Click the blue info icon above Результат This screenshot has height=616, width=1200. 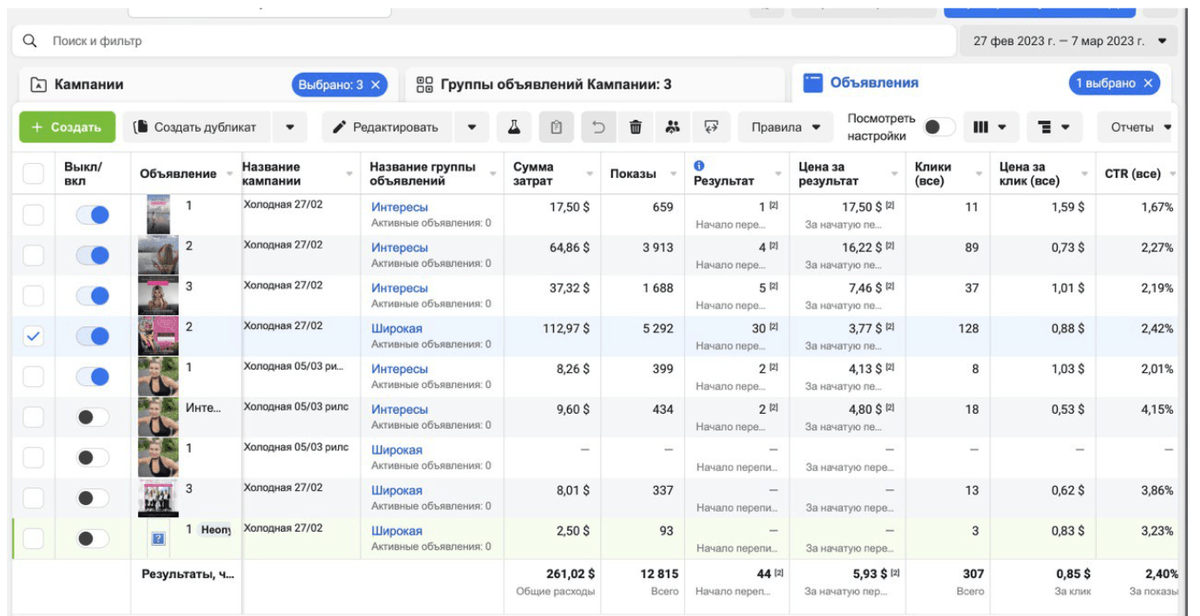[x=699, y=166]
